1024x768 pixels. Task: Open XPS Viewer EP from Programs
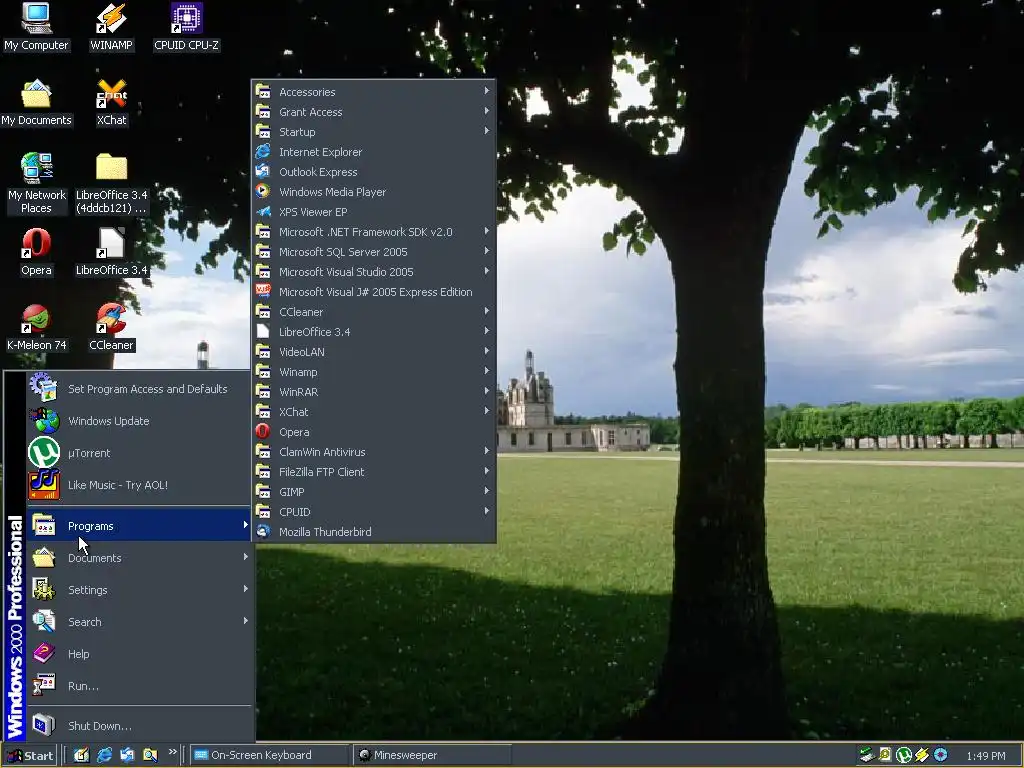click(374, 212)
